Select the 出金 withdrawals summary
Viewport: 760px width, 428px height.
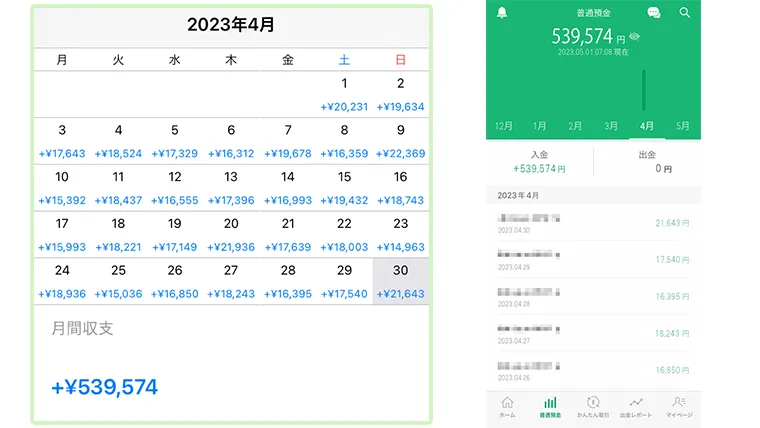click(x=646, y=161)
